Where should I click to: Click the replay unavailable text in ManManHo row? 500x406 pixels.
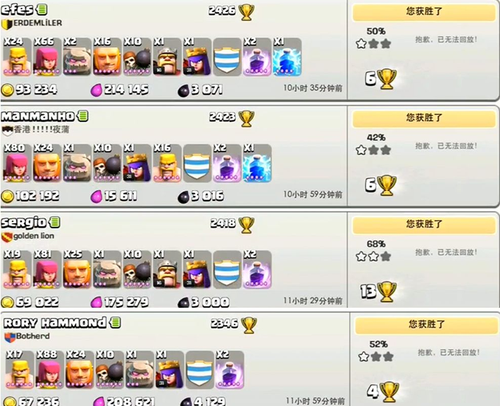446,146
